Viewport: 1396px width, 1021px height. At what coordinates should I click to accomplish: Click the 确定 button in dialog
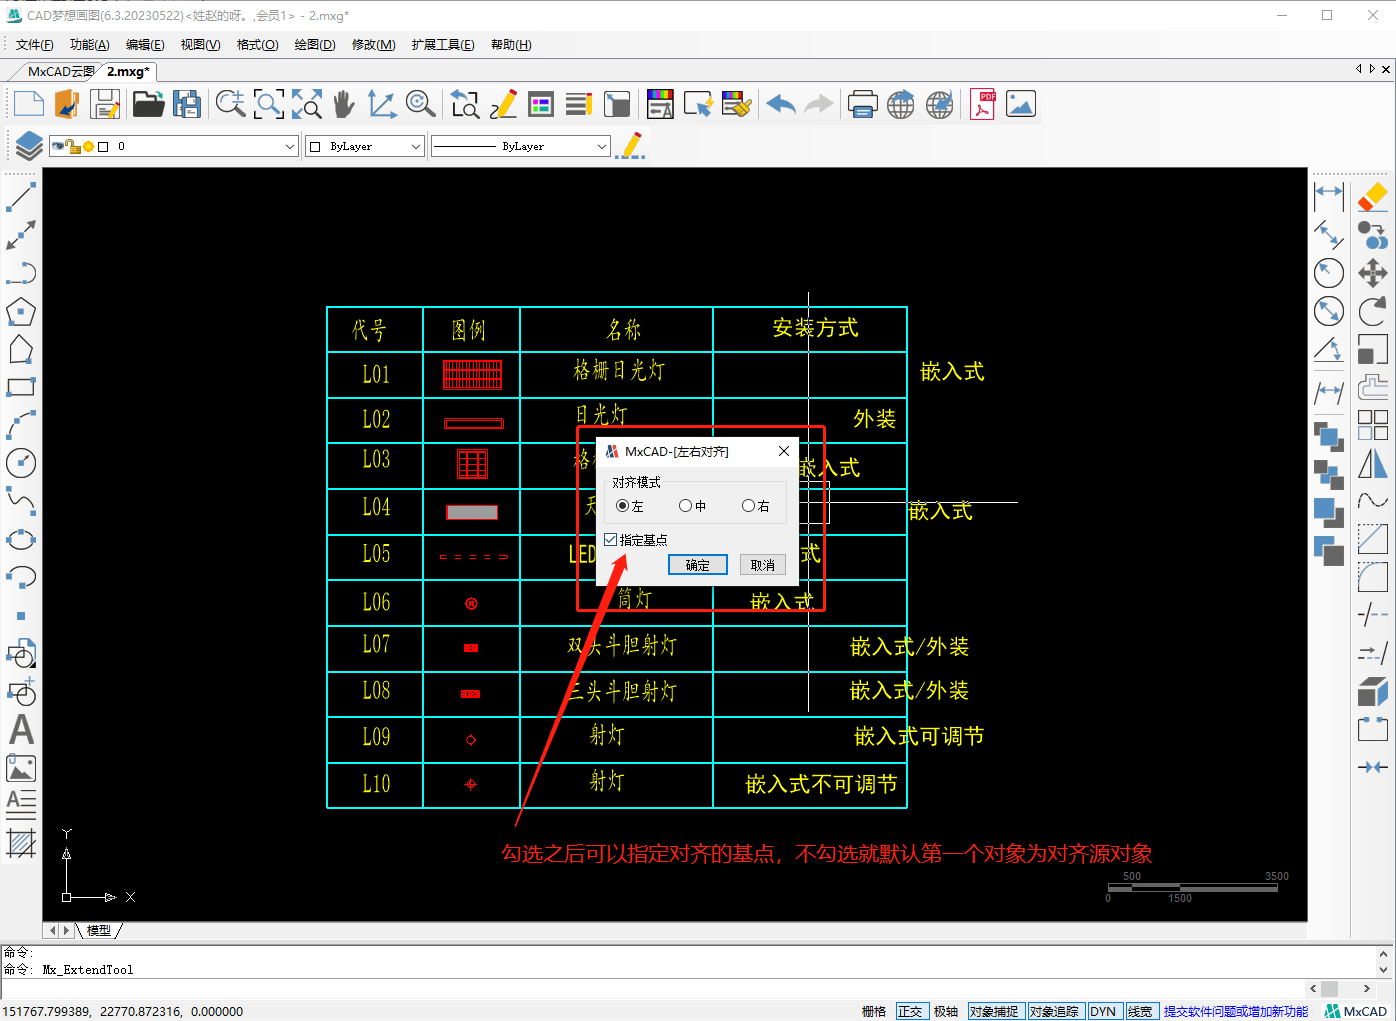point(697,565)
